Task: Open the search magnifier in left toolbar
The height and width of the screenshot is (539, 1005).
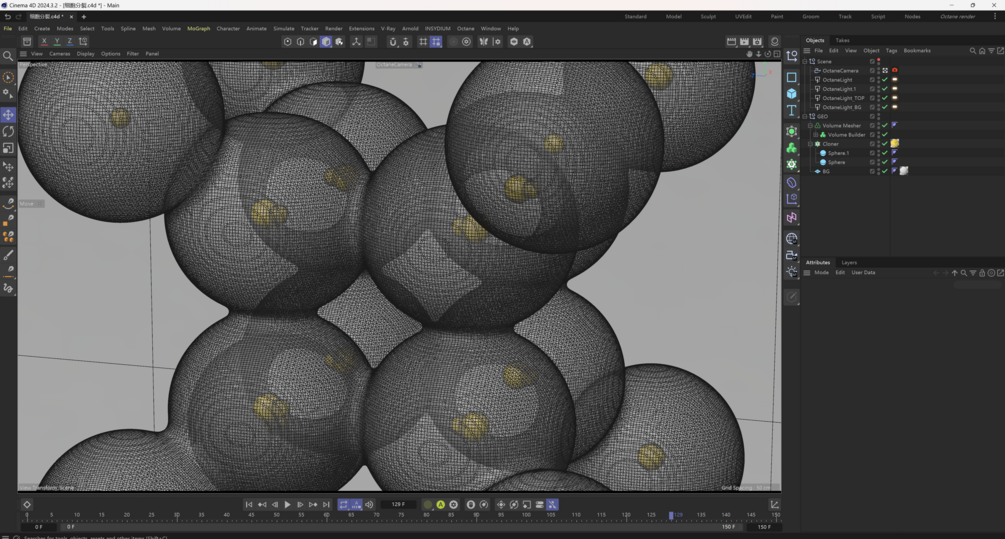Action: tap(8, 56)
